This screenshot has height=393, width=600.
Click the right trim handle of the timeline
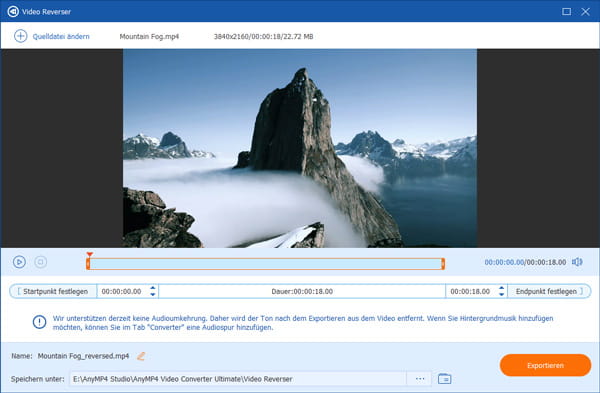pyautogui.click(x=443, y=264)
